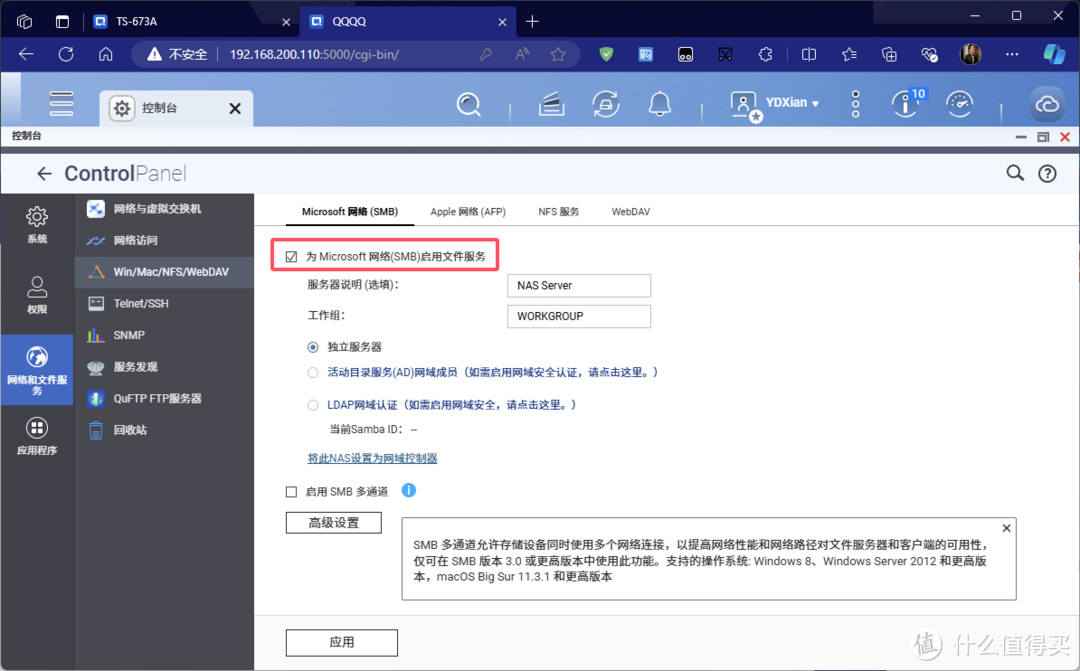This screenshot has width=1080, height=671.
Task: Open the three-dot more options menu
Action: point(855,103)
